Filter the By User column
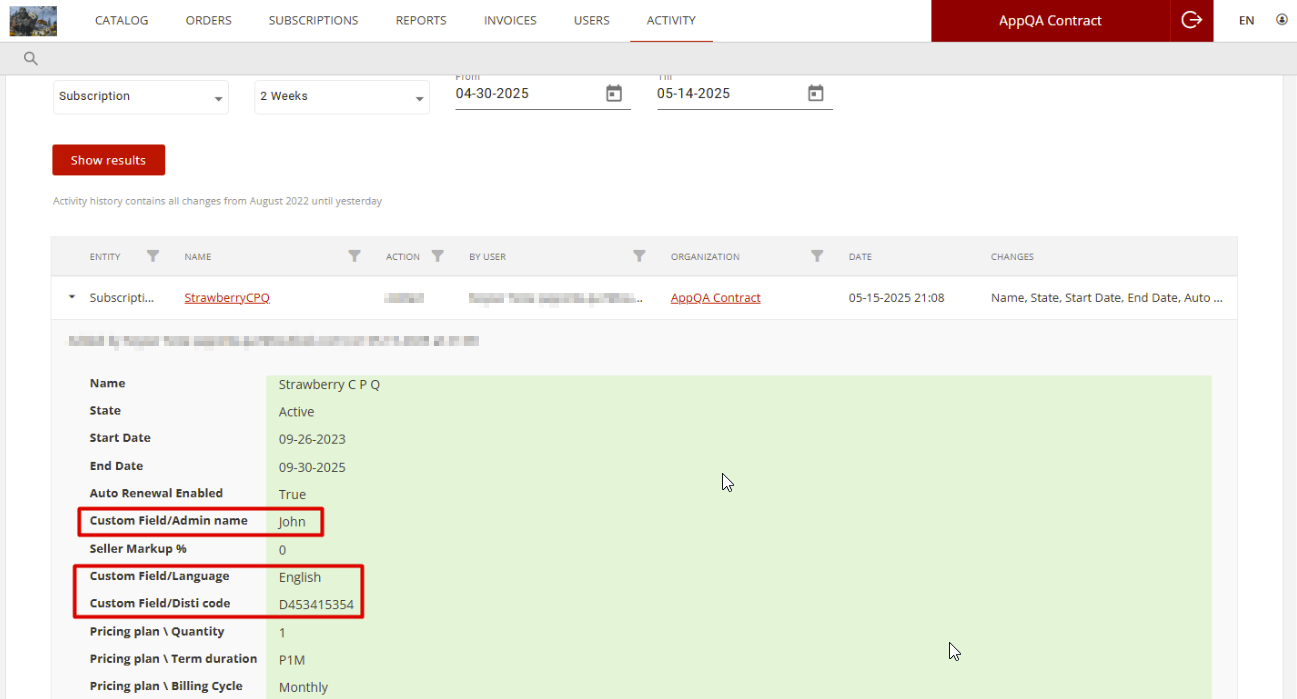1297x699 pixels. (639, 256)
